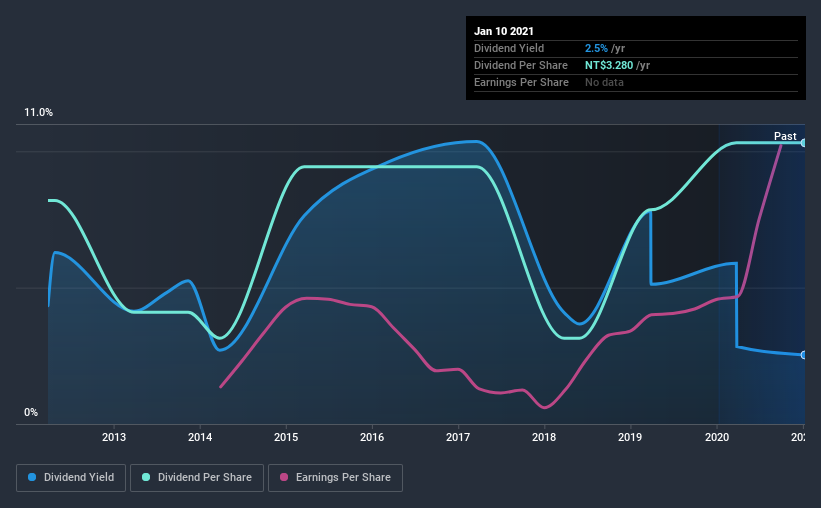Select the Dividend Yield endpoint marker

(x=804, y=355)
